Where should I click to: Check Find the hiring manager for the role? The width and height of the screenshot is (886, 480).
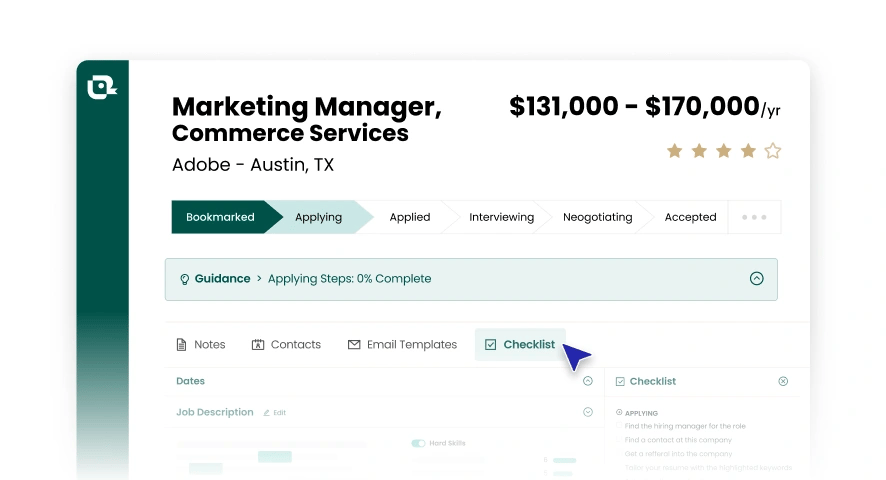coord(619,426)
